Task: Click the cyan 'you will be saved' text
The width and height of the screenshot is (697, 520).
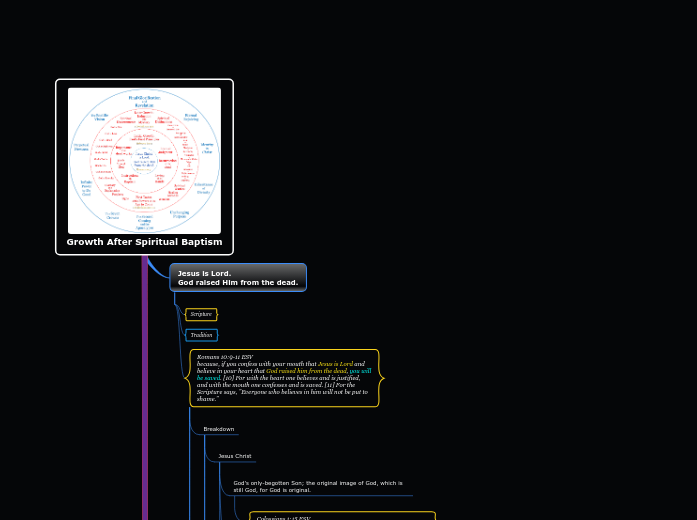Action: (360, 371)
